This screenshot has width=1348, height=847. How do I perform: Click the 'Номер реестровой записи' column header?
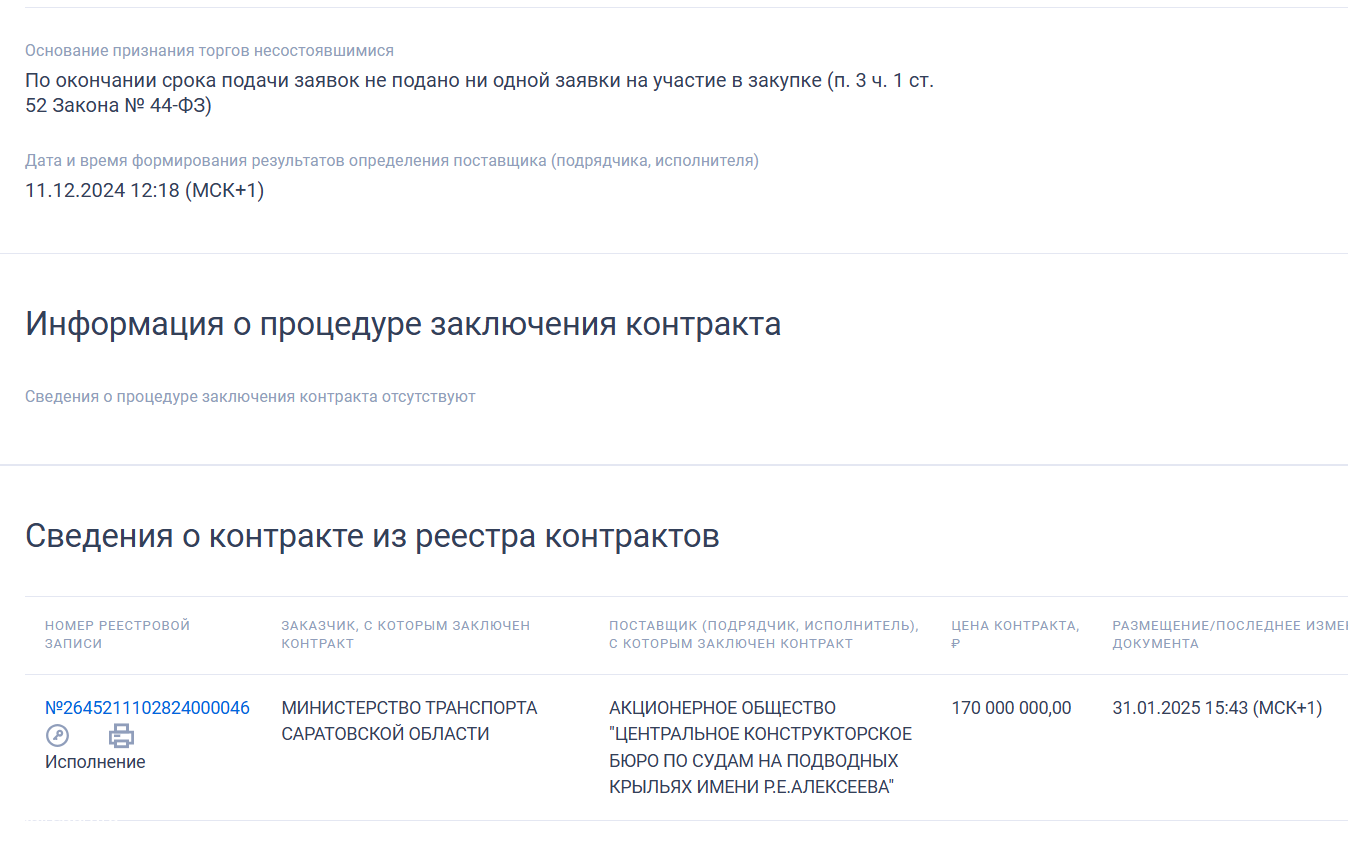(117, 634)
